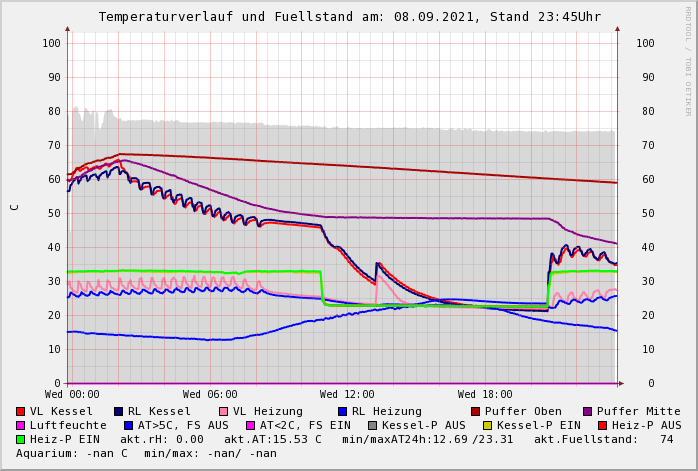Click the red VL Kessel legend swatch
The height and width of the screenshot is (471, 698).
click(x=20, y=411)
